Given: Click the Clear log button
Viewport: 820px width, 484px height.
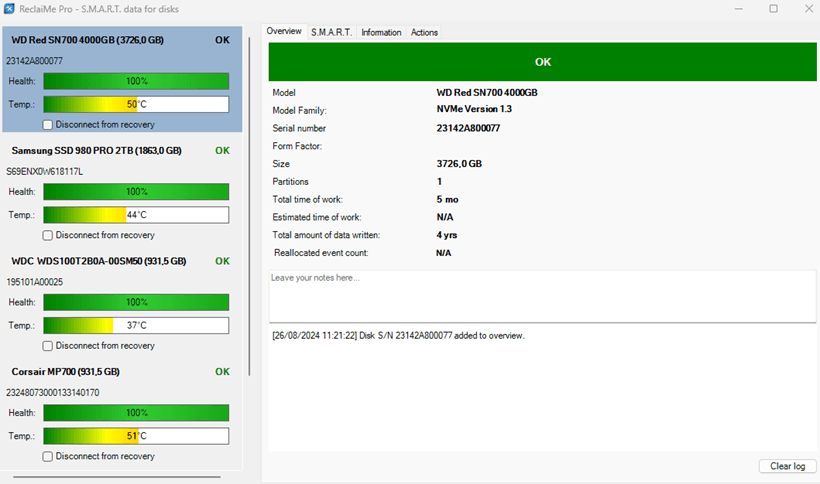Looking at the screenshot, I should point(787,466).
